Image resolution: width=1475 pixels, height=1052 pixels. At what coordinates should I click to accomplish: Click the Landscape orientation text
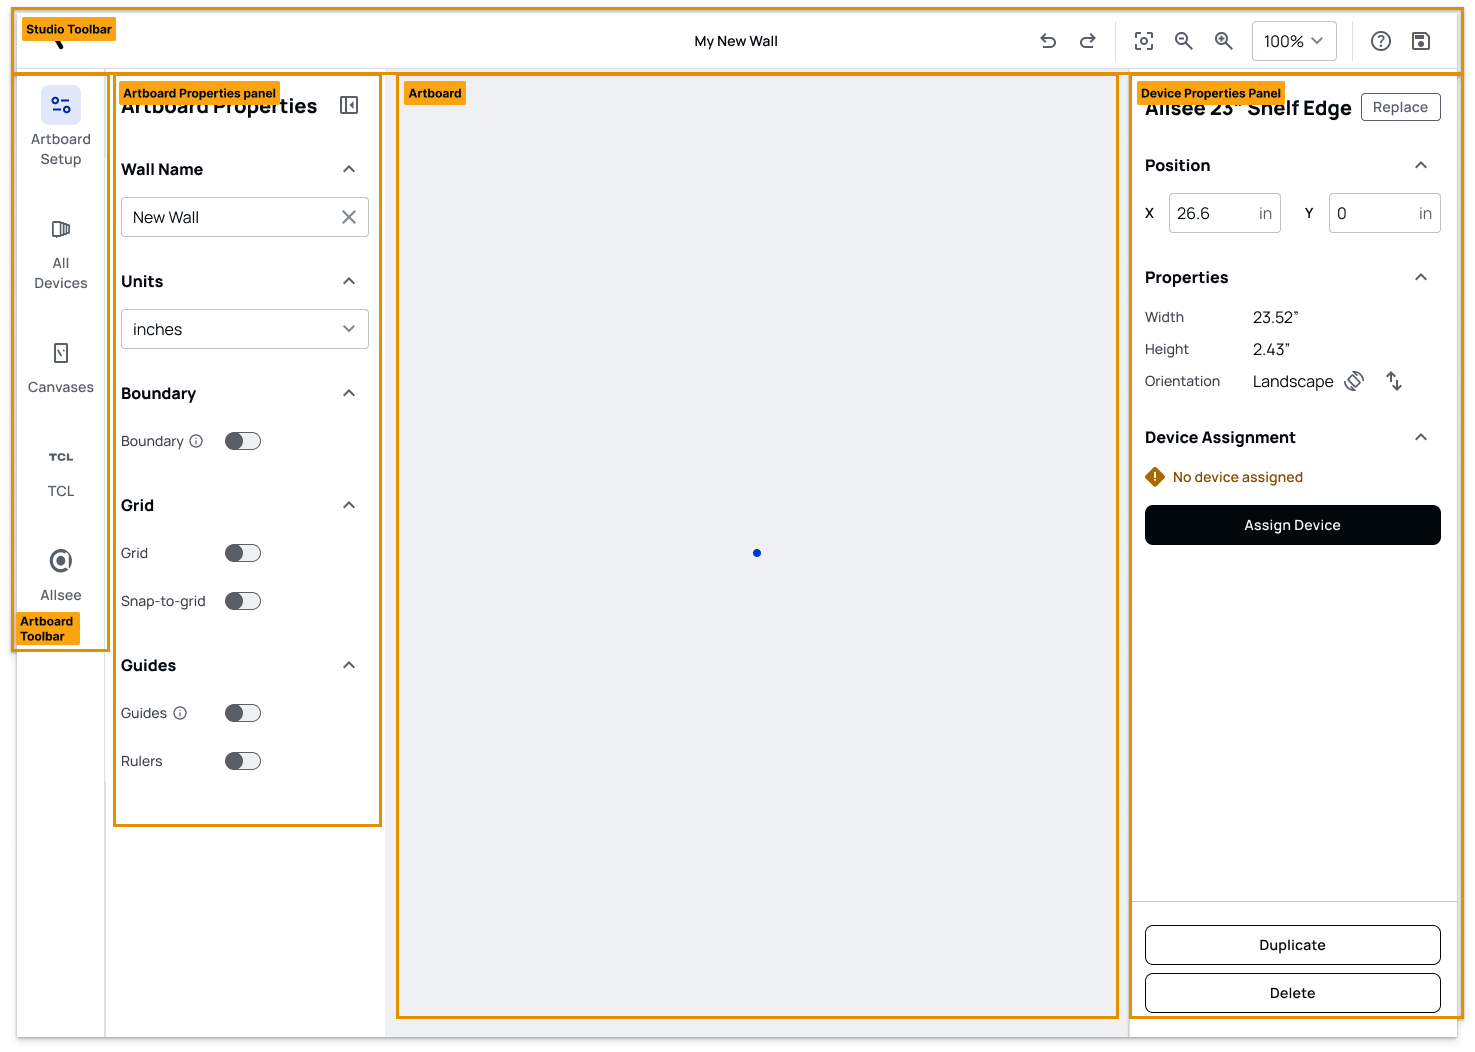[1293, 381]
